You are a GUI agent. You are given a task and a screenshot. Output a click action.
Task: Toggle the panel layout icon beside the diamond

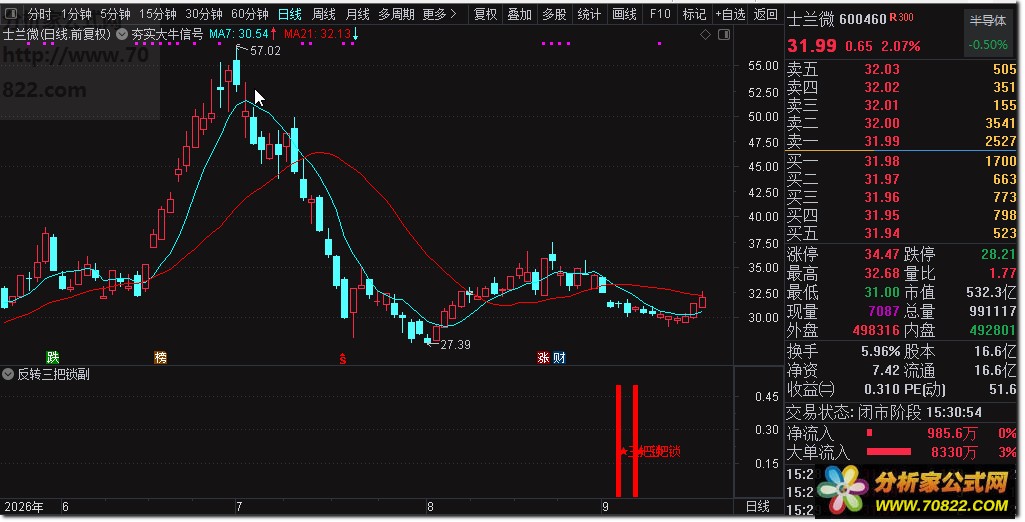point(724,35)
